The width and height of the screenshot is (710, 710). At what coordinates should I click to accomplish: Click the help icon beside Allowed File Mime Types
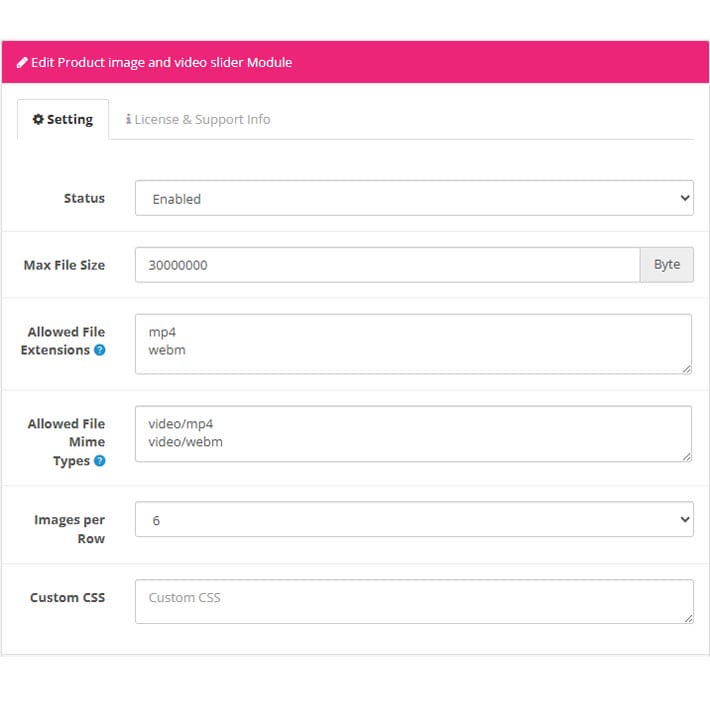click(99, 461)
